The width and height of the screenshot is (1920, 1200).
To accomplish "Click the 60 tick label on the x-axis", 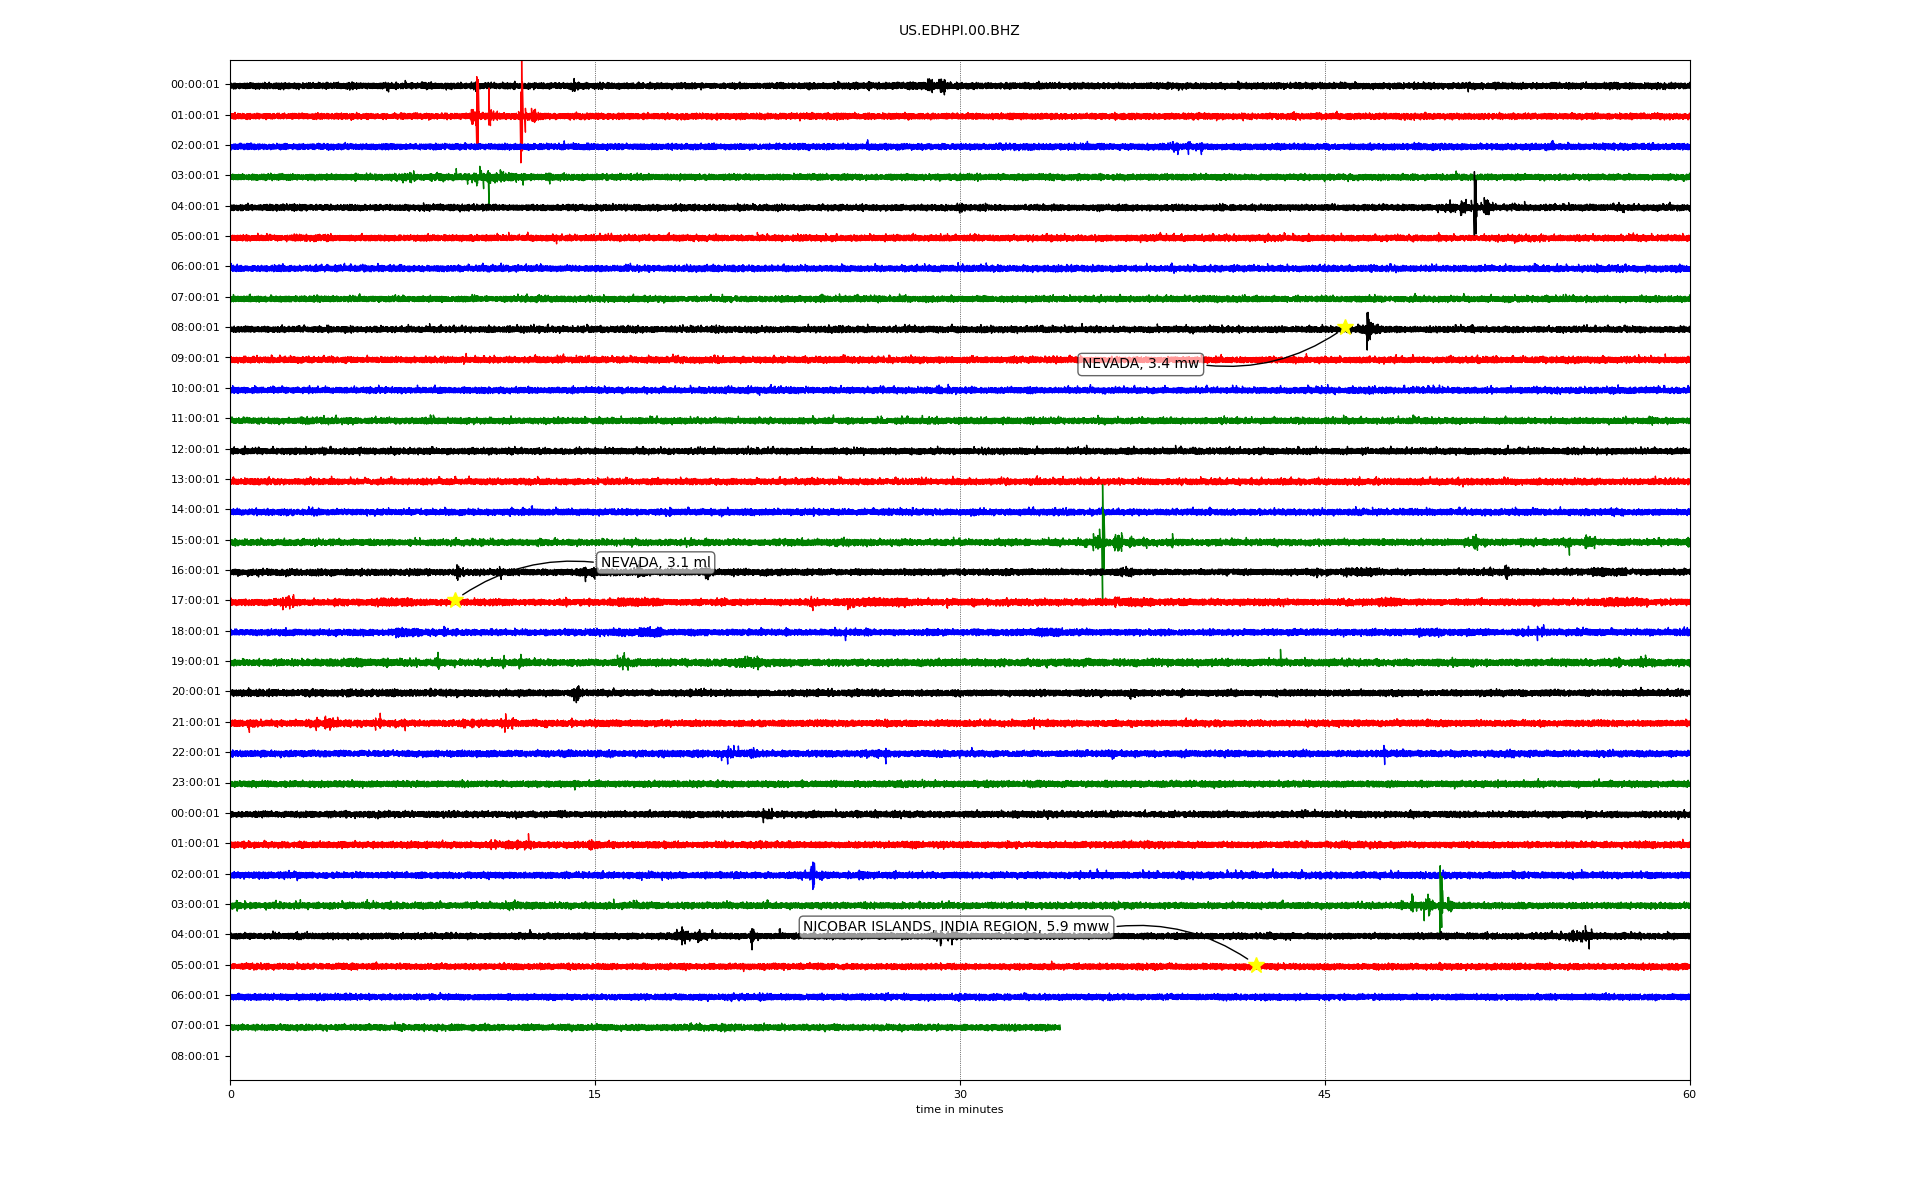I will coord(1689,1094).
